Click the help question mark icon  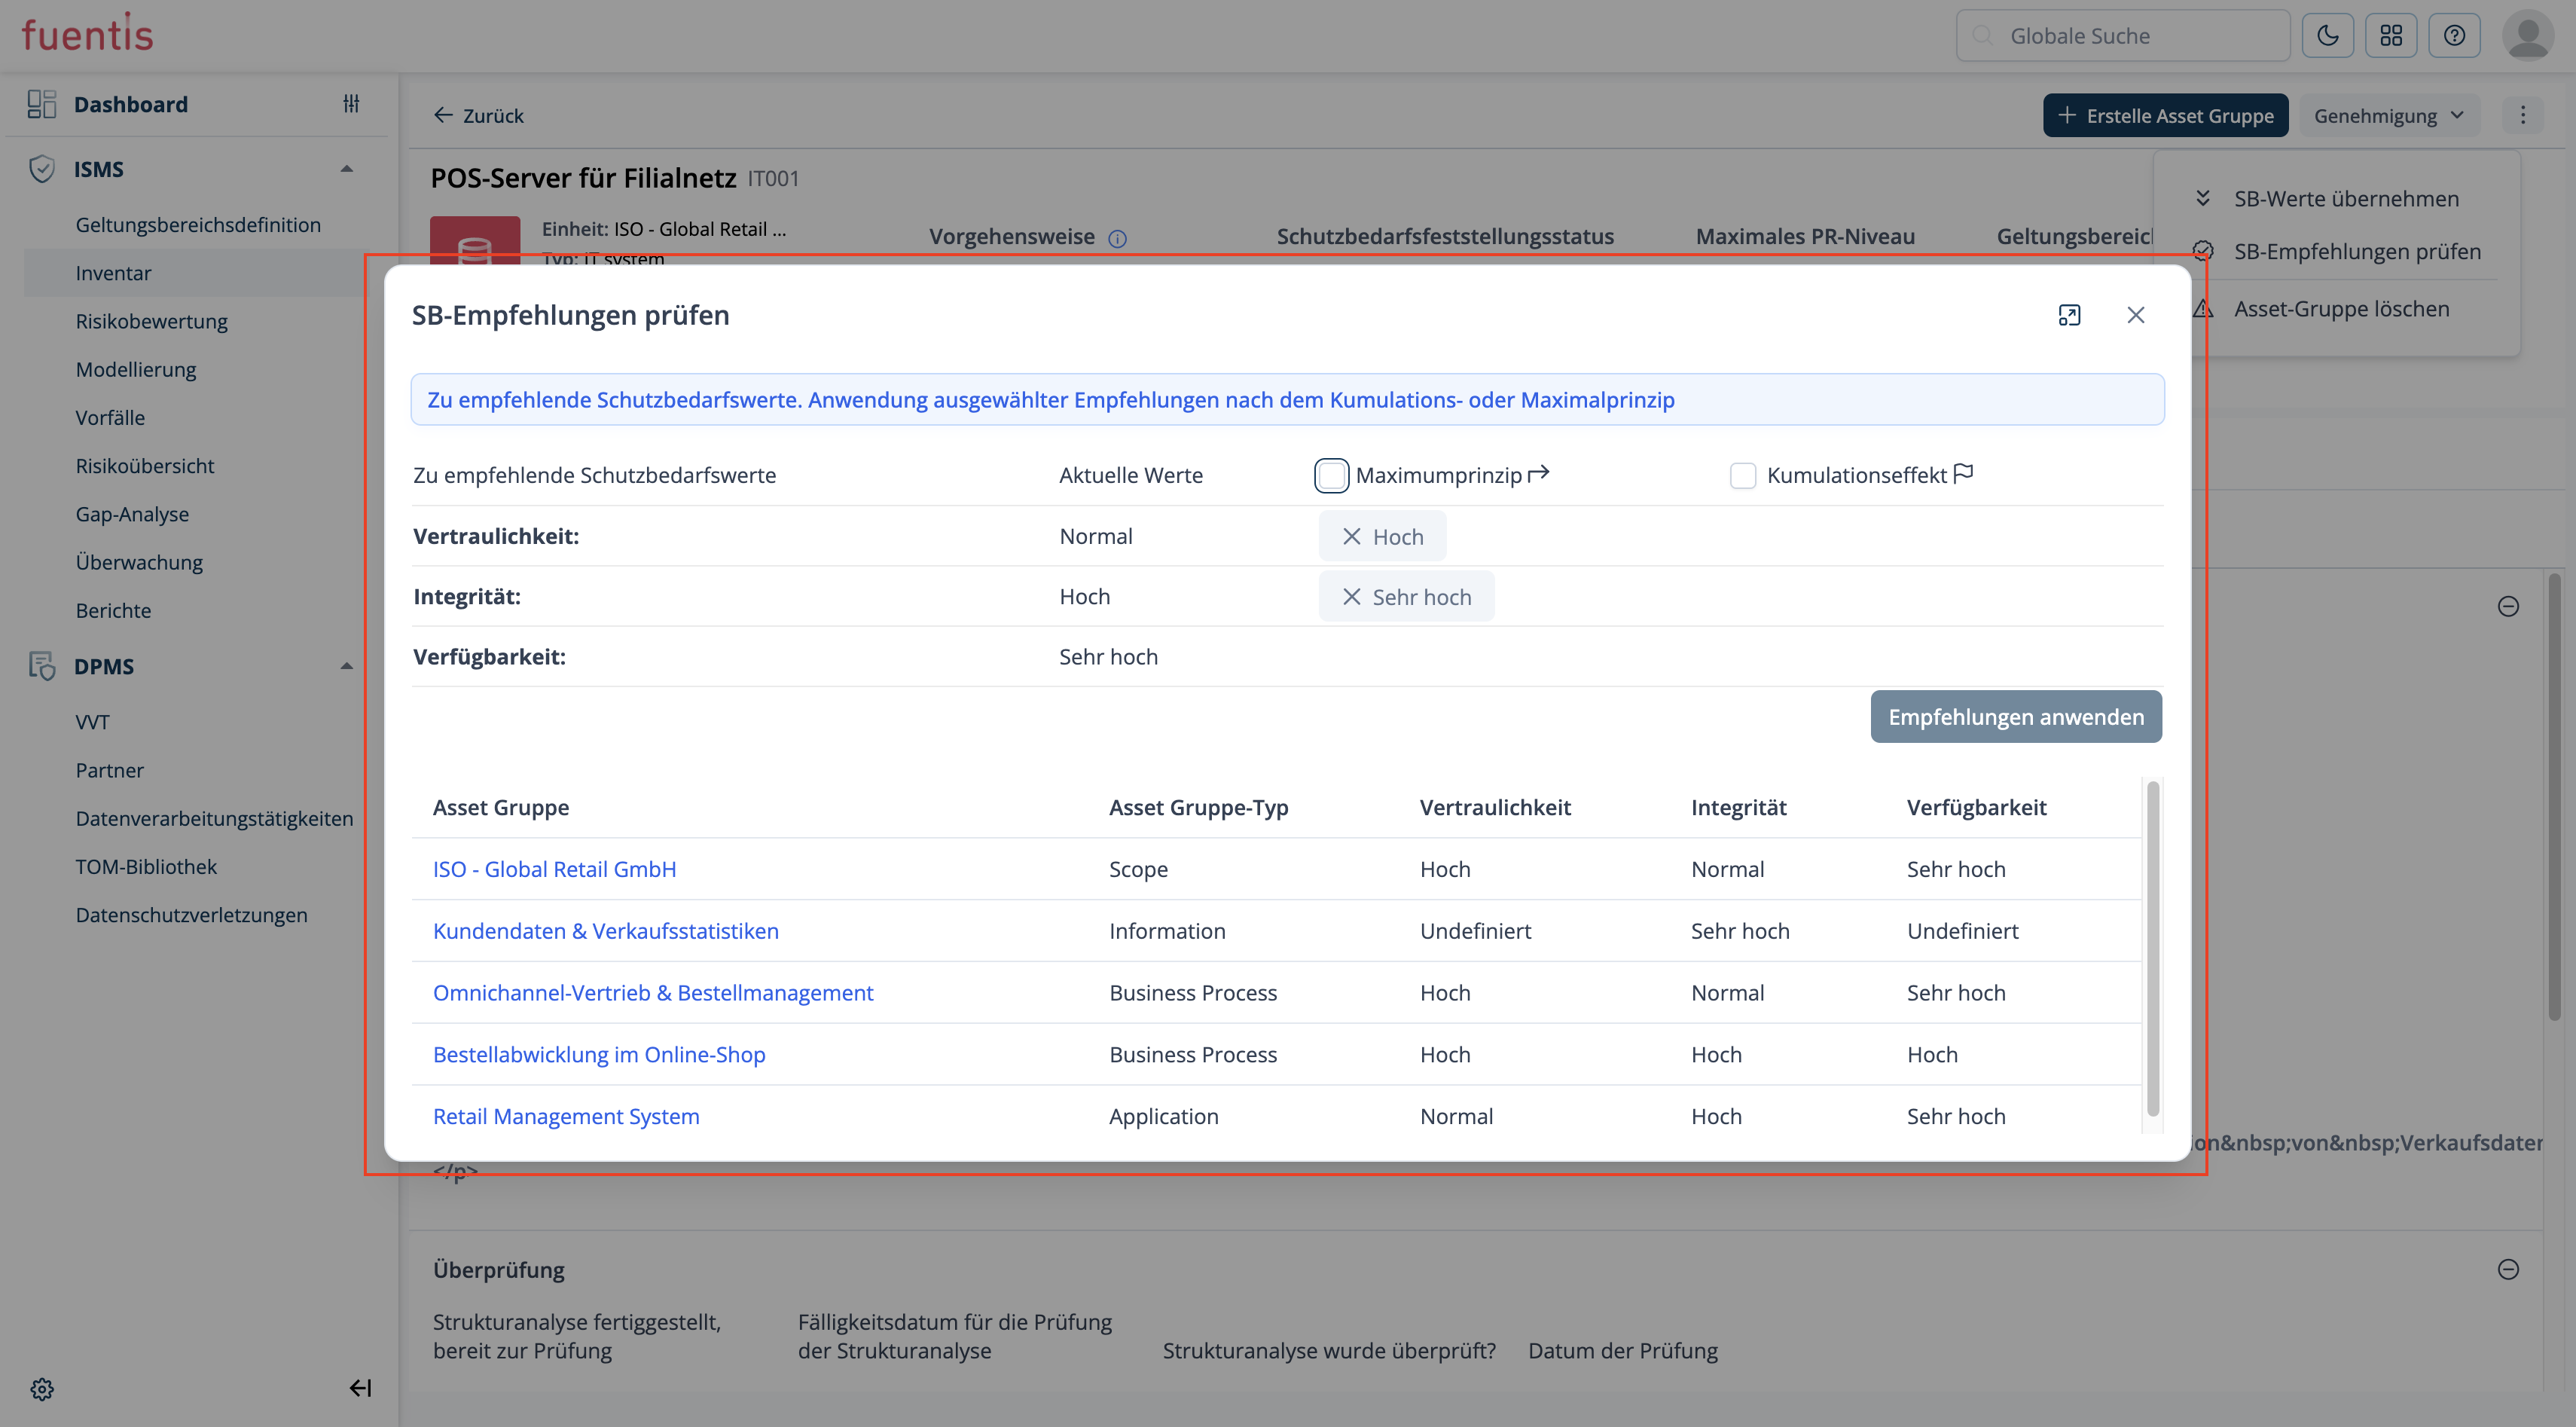tap(2454, 36)
